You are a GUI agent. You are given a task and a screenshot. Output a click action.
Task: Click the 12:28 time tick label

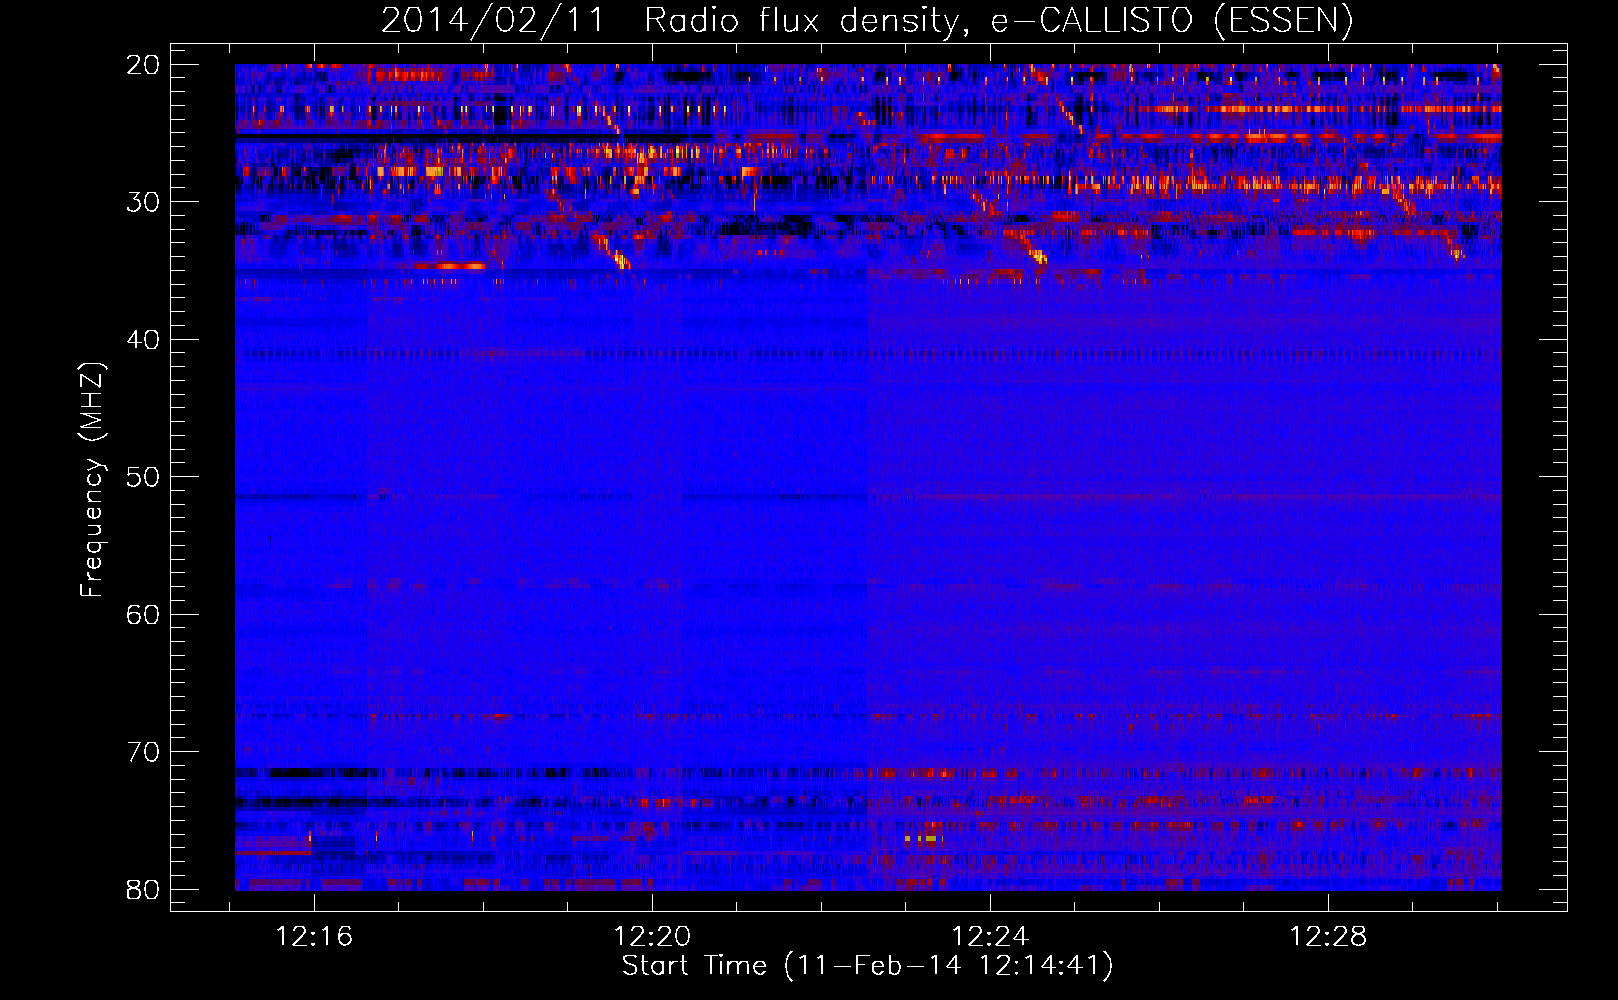1328,937
